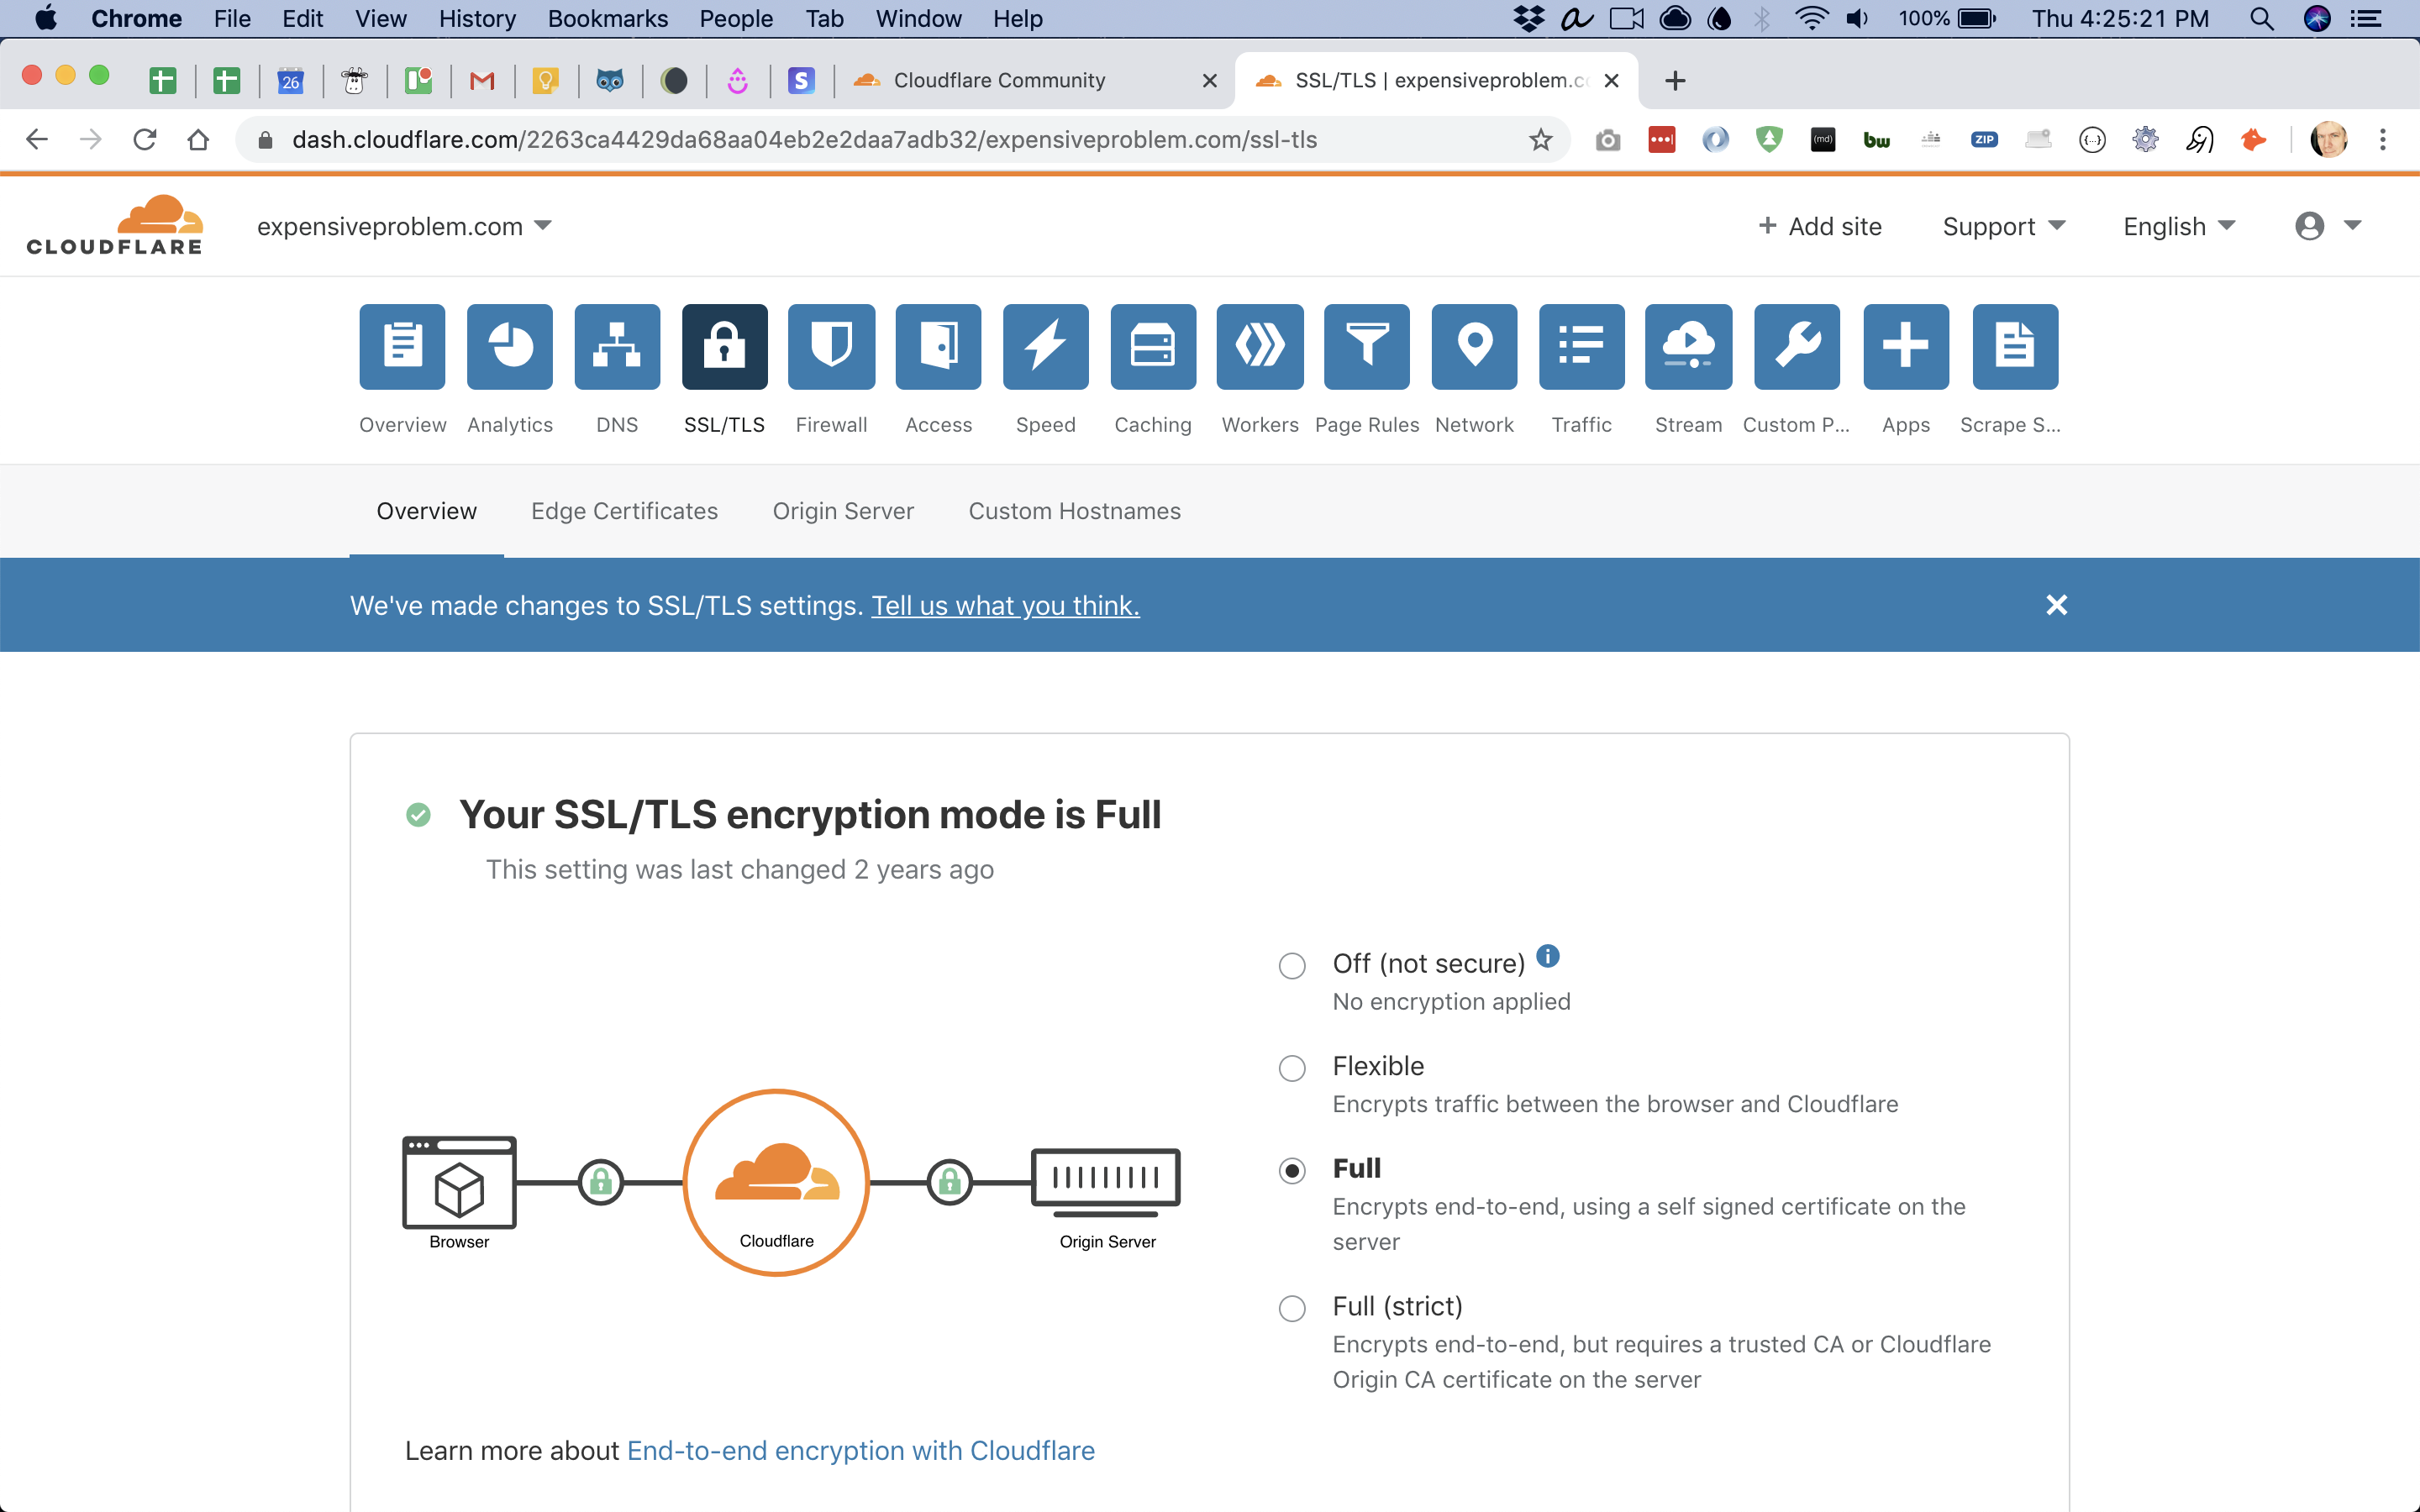The height and width of the screenshot is (1512, 2420).
Task: Open the Traffic list icon
Action: (1582, 346)
